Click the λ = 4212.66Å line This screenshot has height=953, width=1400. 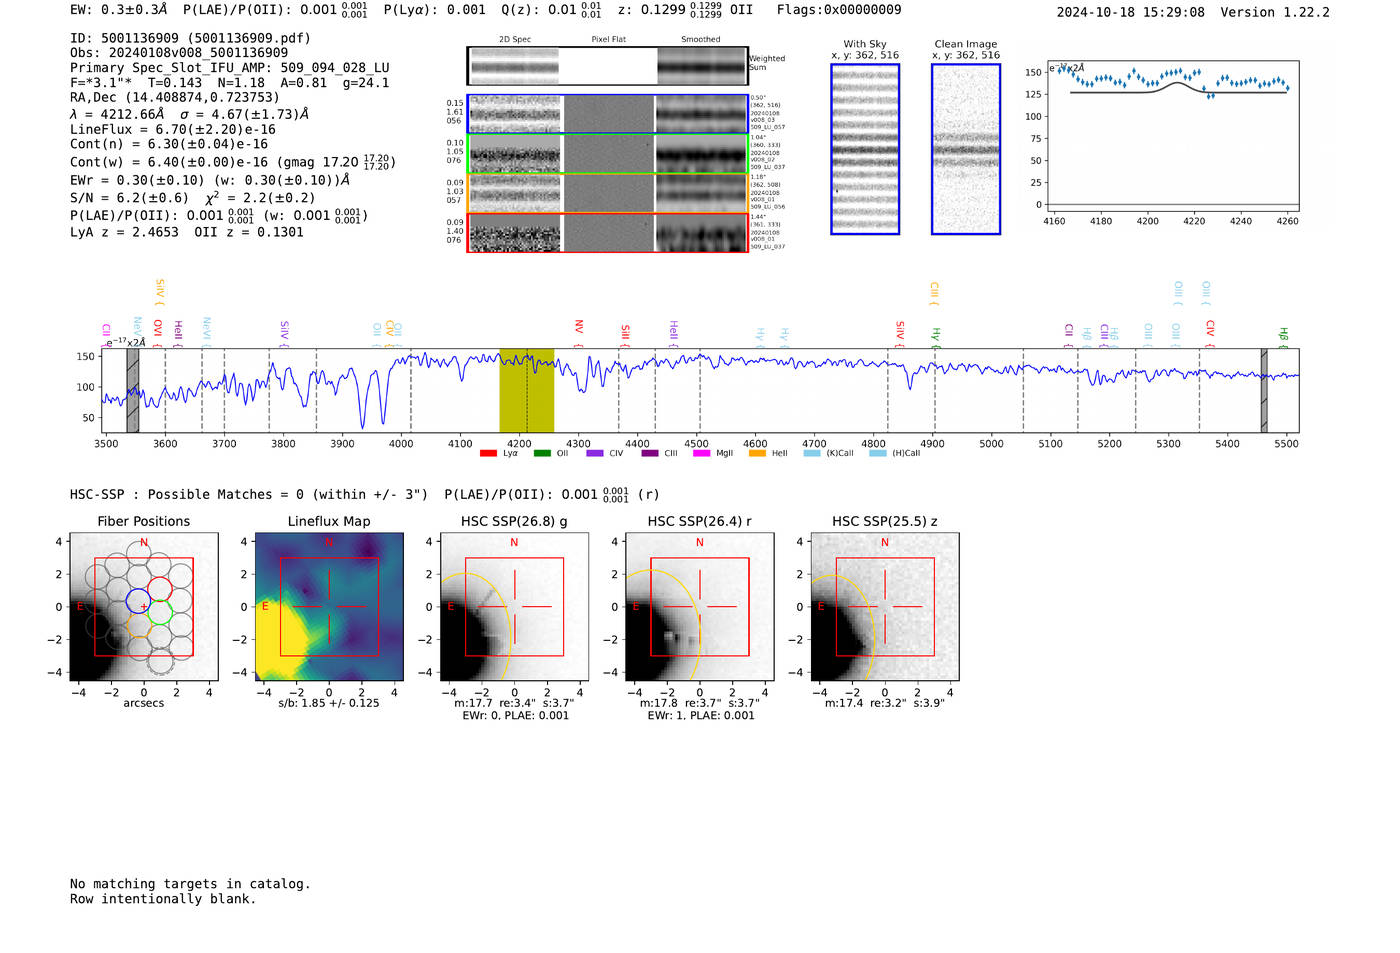(190, 114)
